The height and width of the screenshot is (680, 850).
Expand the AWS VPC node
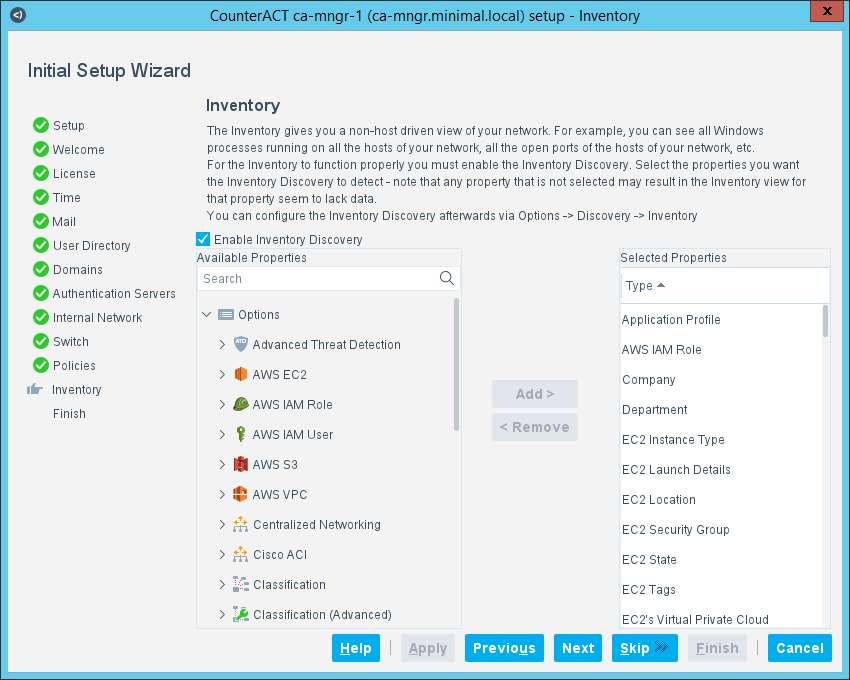pos(222,495)
